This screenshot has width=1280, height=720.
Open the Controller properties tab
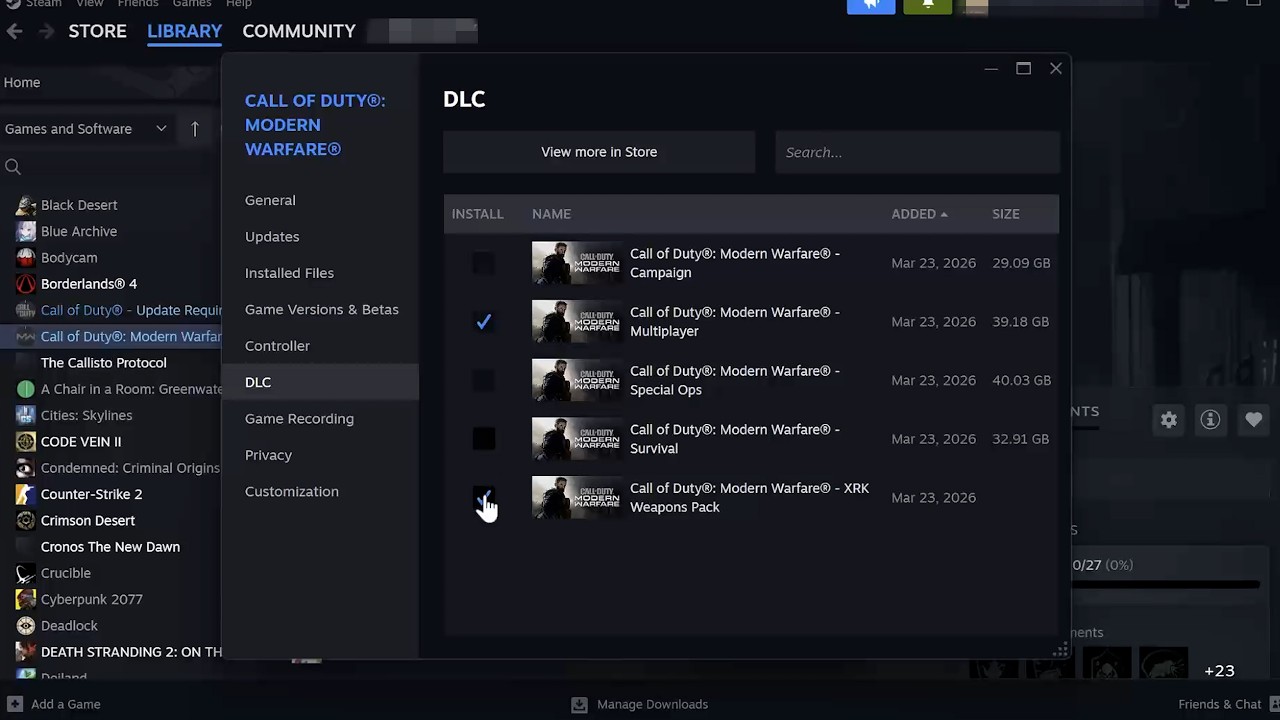320,346
